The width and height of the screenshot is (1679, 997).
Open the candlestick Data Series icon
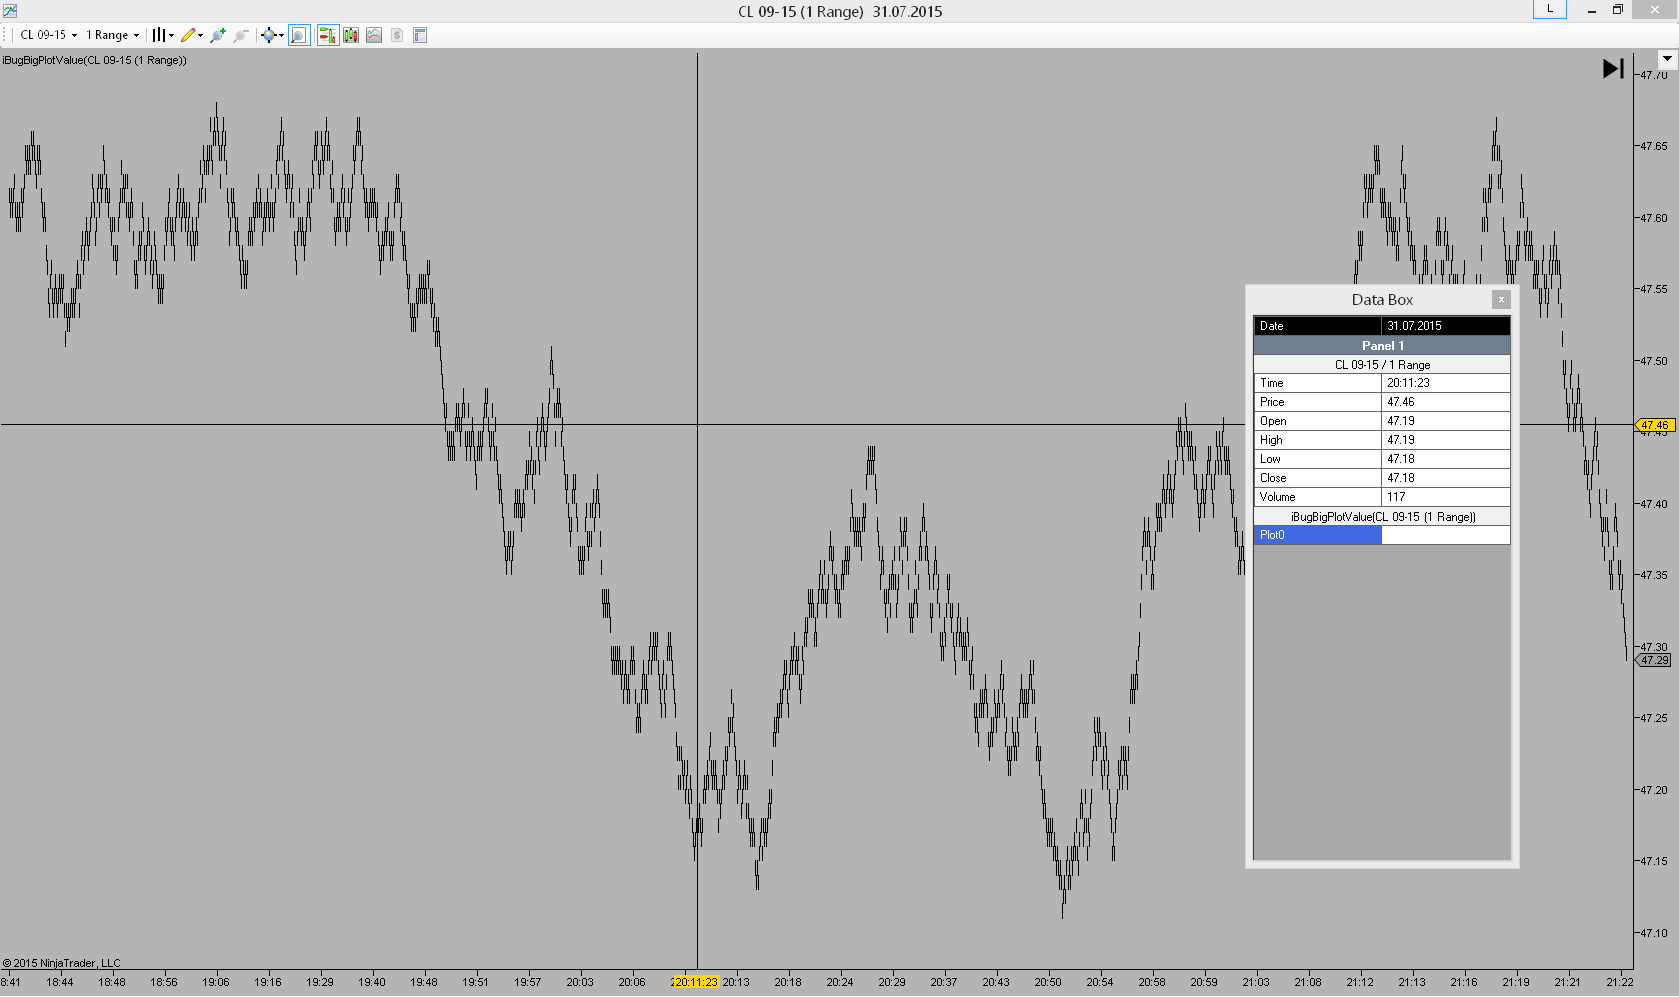(351, 35)
